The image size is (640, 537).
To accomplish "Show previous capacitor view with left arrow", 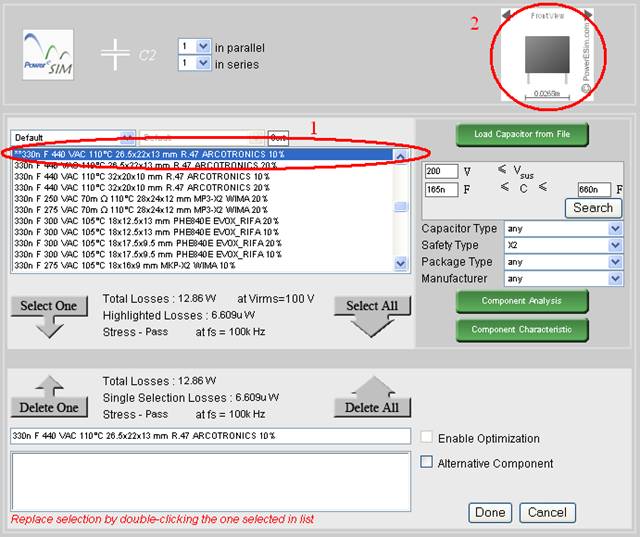I will (506, 15).
